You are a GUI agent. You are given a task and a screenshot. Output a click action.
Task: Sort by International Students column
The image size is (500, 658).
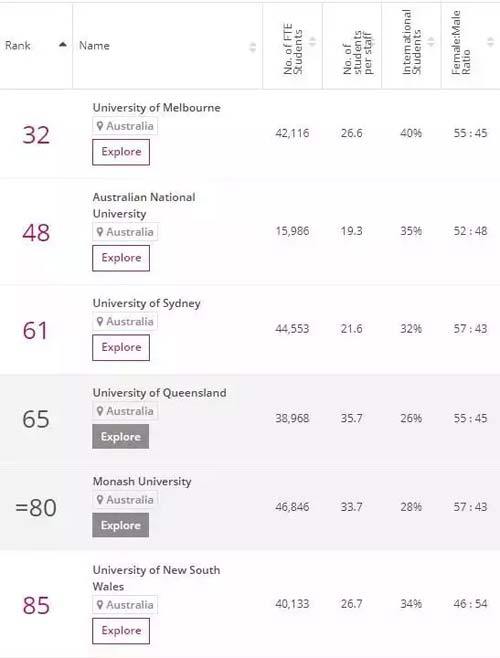tap(431, 42)
